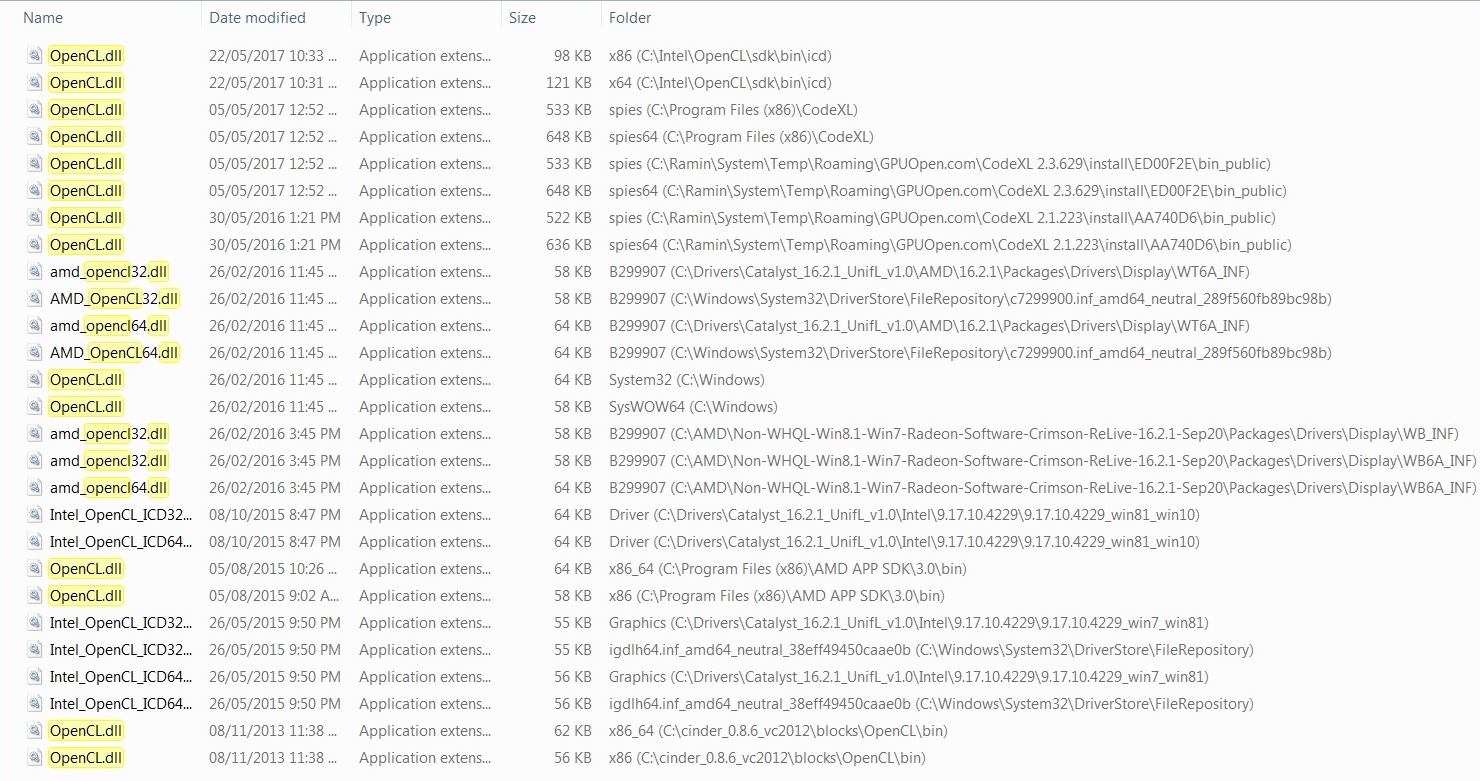This screenshot has width=1480, height=781.
Task: Click the file icon beside AMD_OpenCL64.dll
Action: point(34,352)
